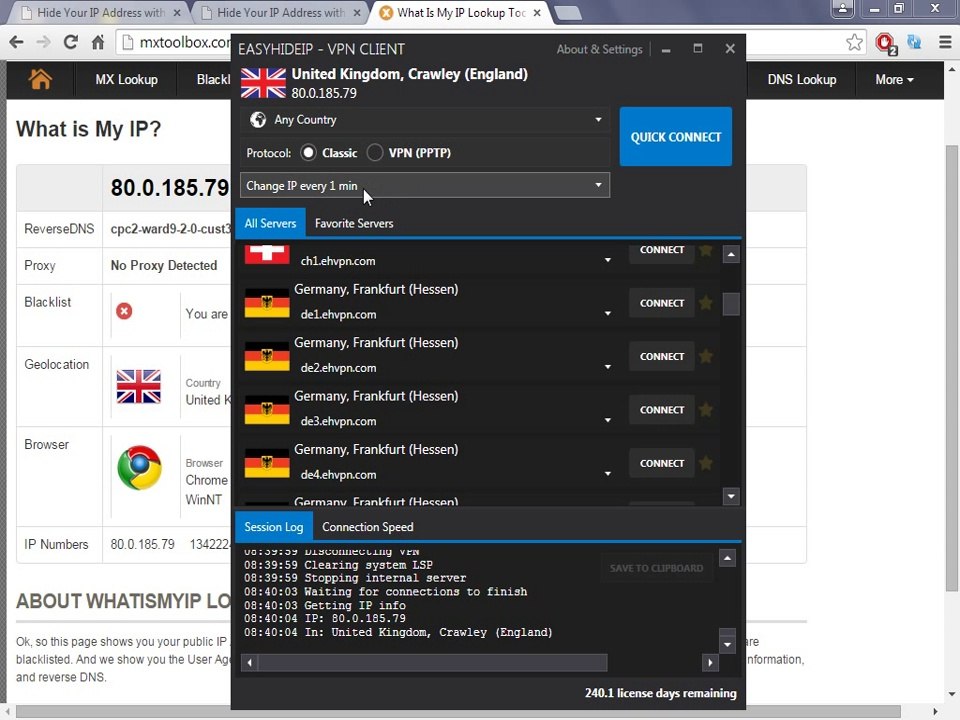Open MX Lookup in the navbar
The height and width of the screenshot is (720, 960).
[x=126, y=80]
